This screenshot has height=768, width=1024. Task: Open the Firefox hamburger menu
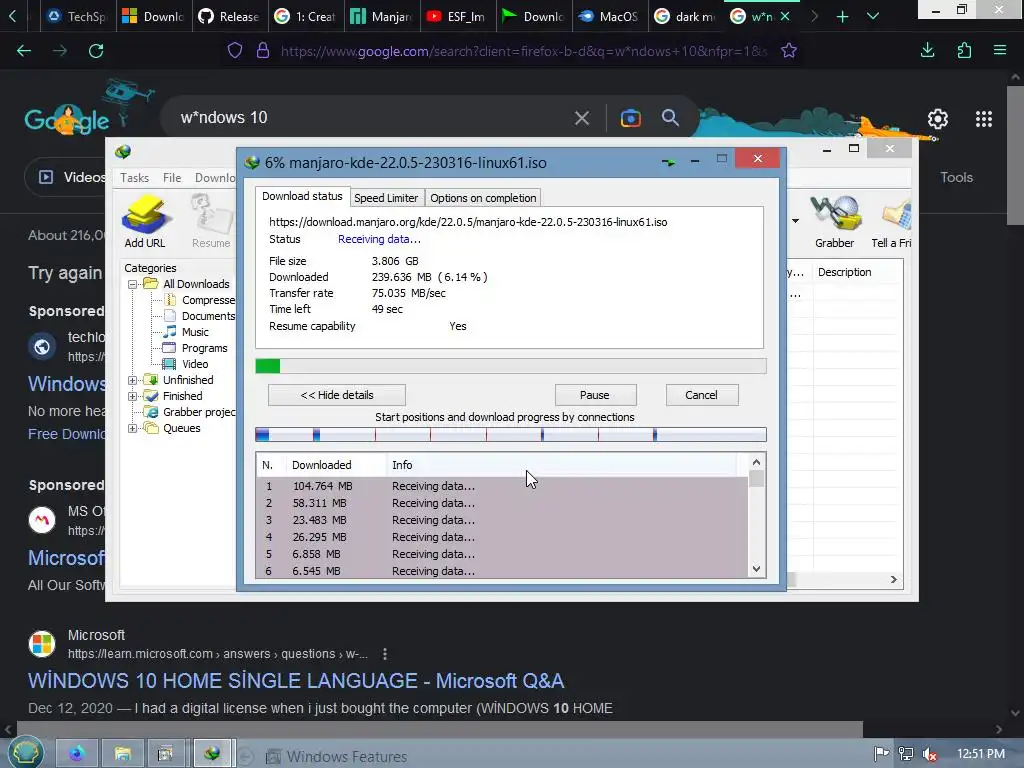click(1000, 50)
